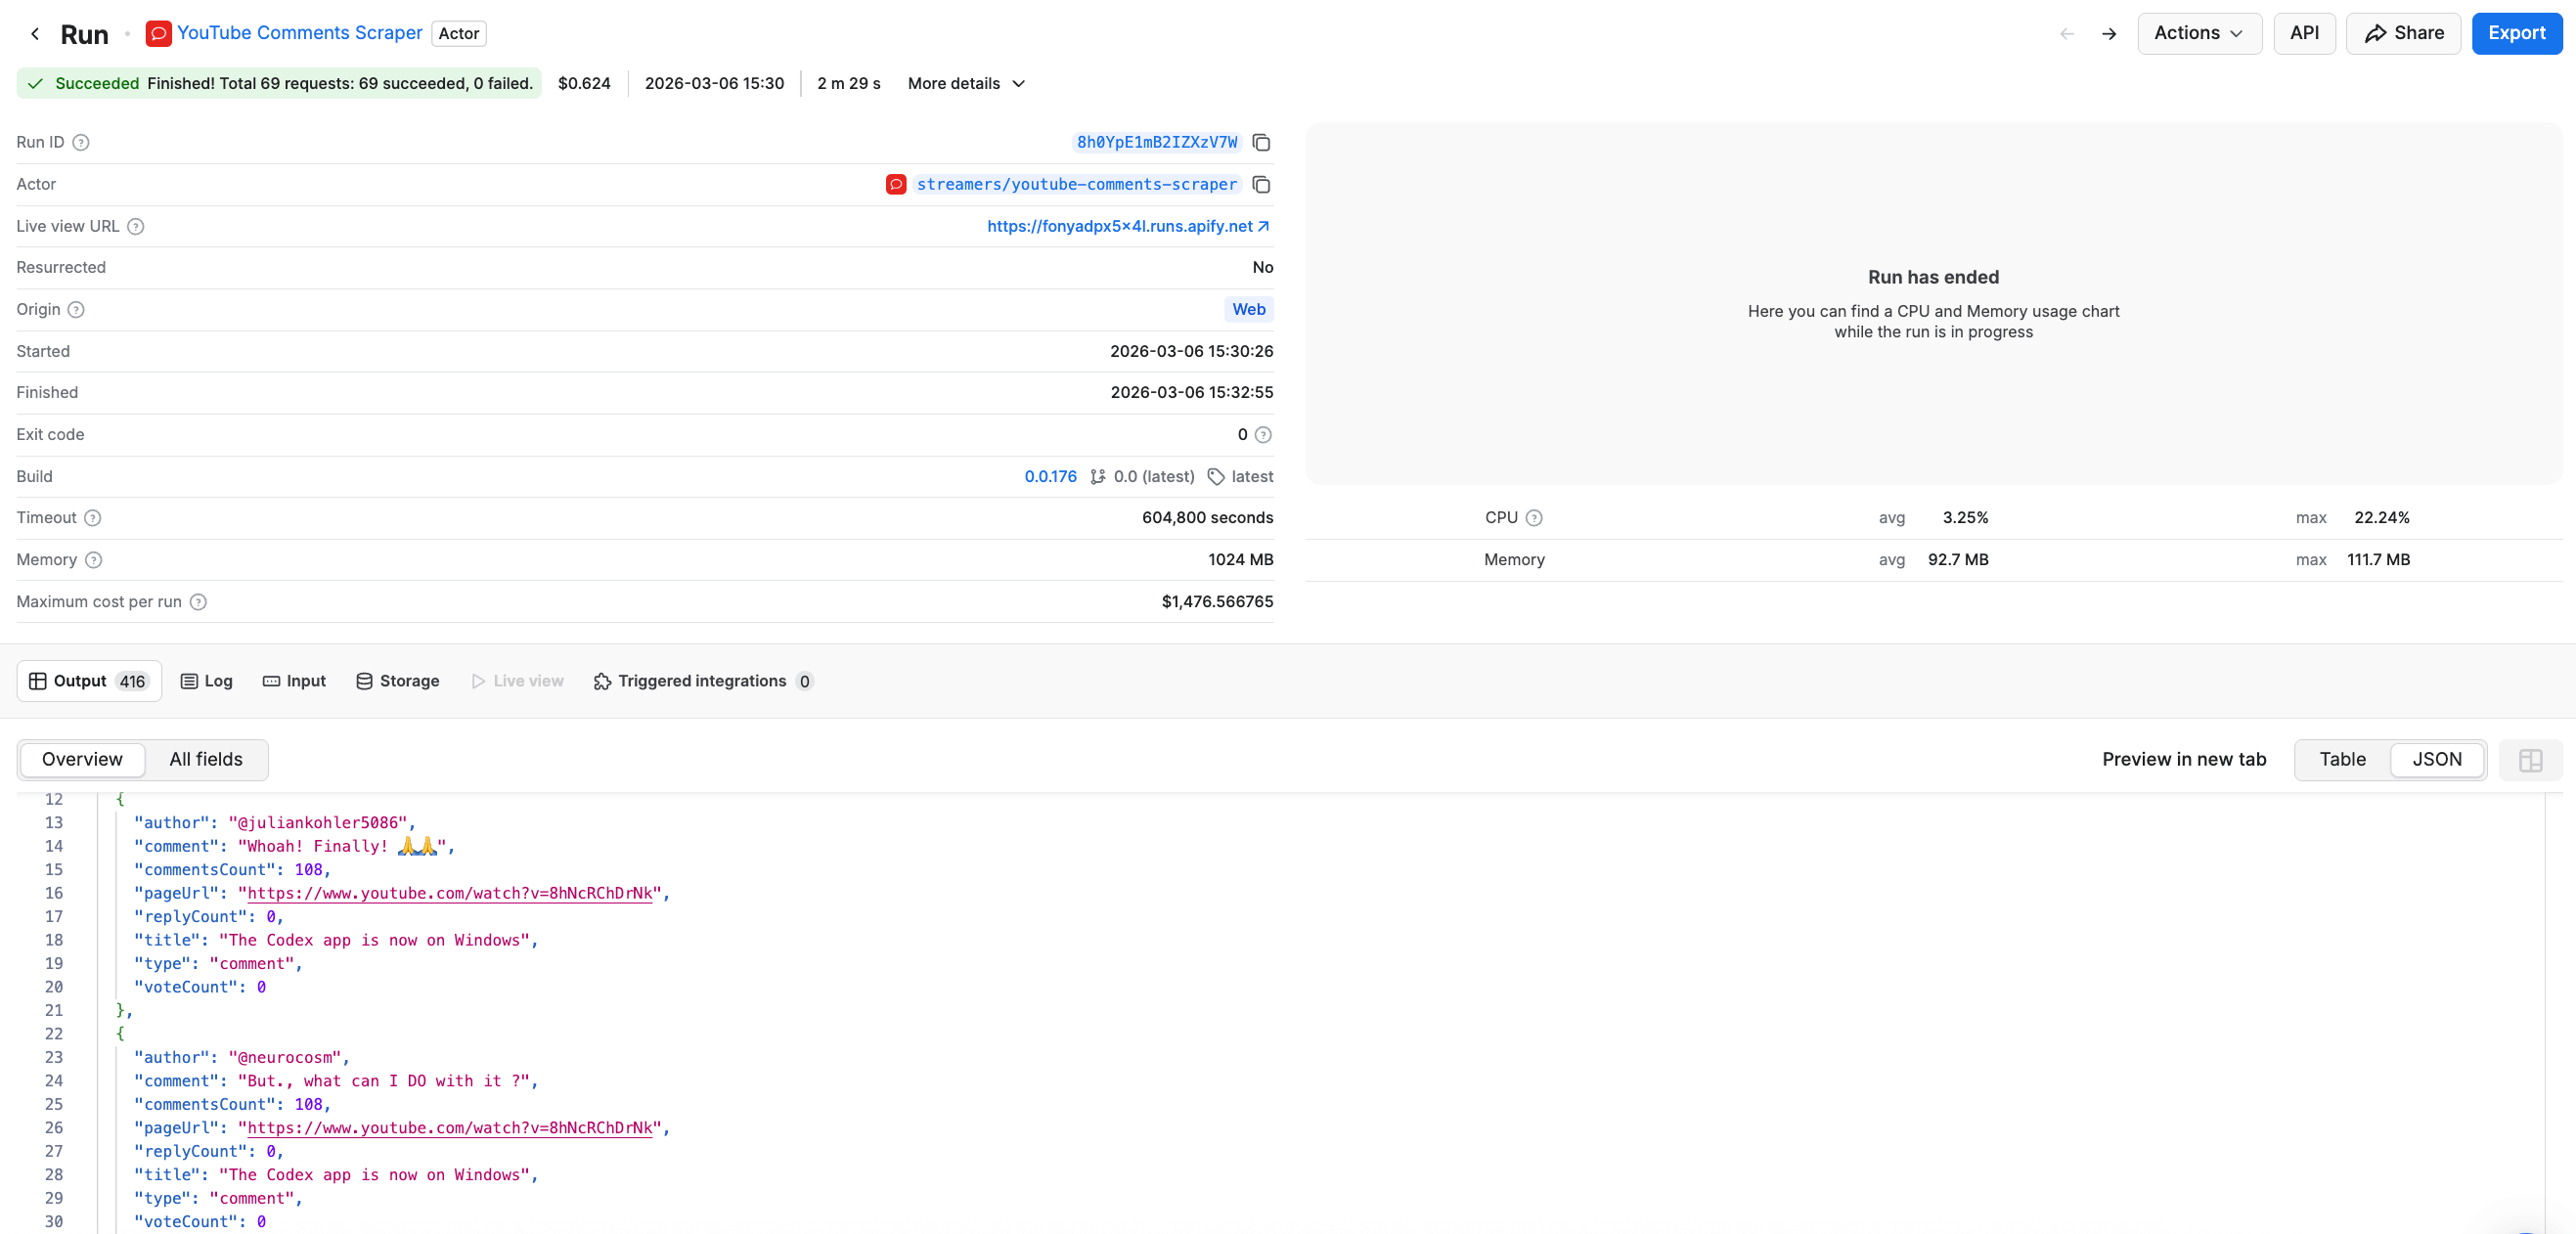The height and width of the screenshot is (1234, 2576).
Task: Click the back arrow beside Run title
Action: [35, 33]
